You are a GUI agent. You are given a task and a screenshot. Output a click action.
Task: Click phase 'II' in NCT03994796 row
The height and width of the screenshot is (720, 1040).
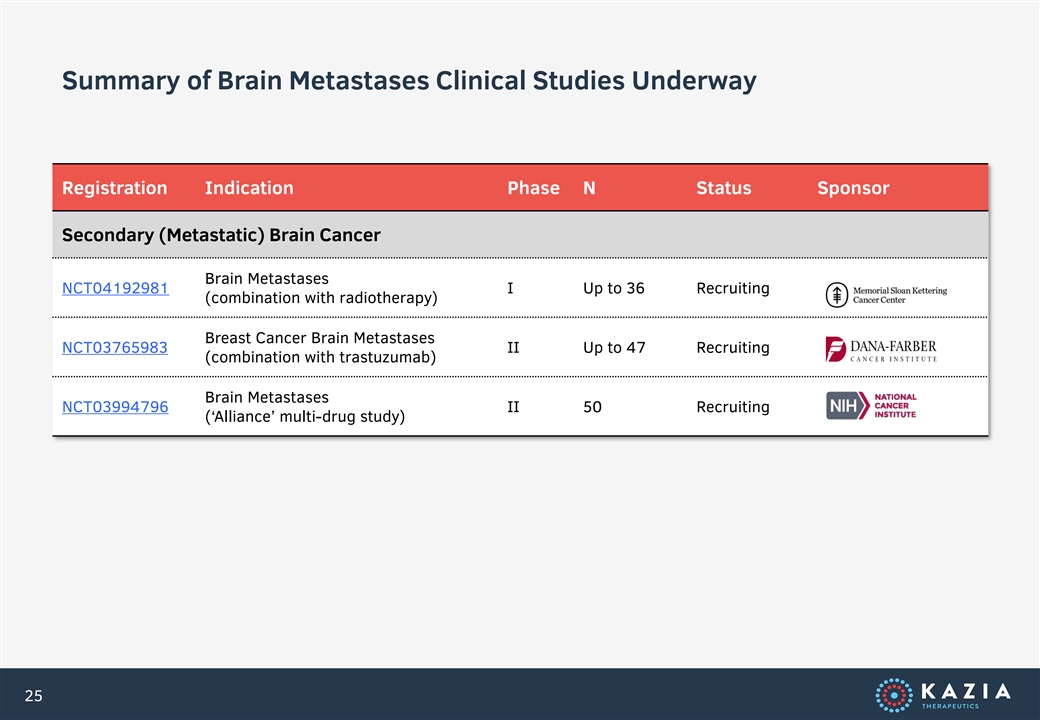click(513, 407)
